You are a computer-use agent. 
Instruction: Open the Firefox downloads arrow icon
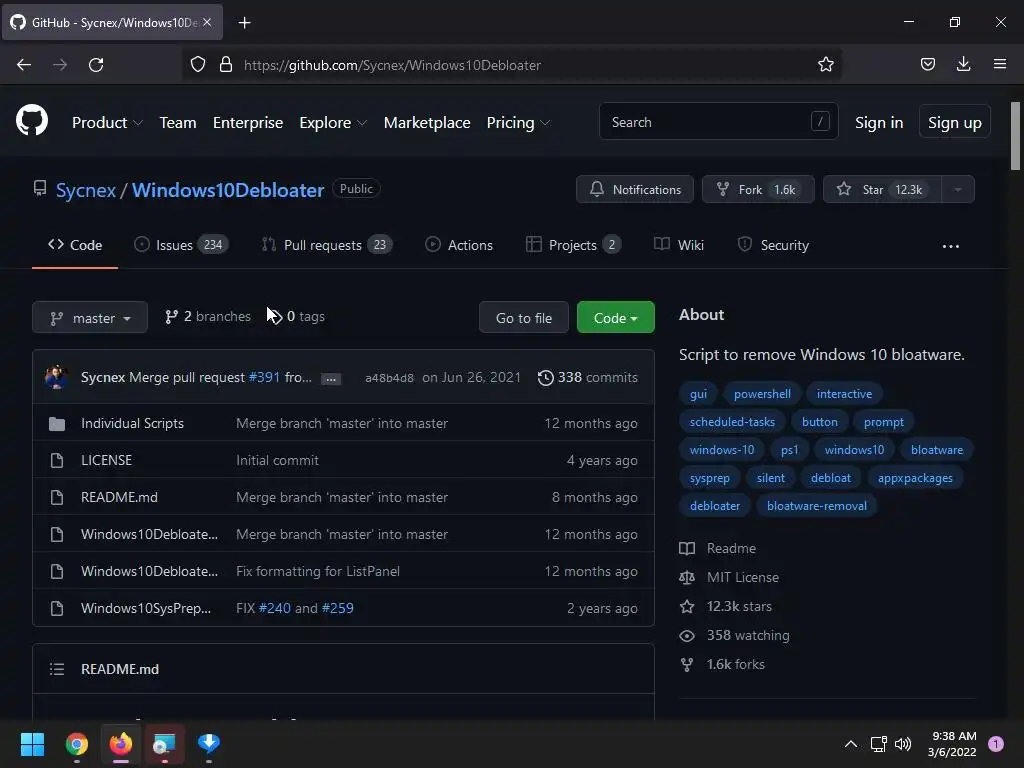[x=963, y=64]
